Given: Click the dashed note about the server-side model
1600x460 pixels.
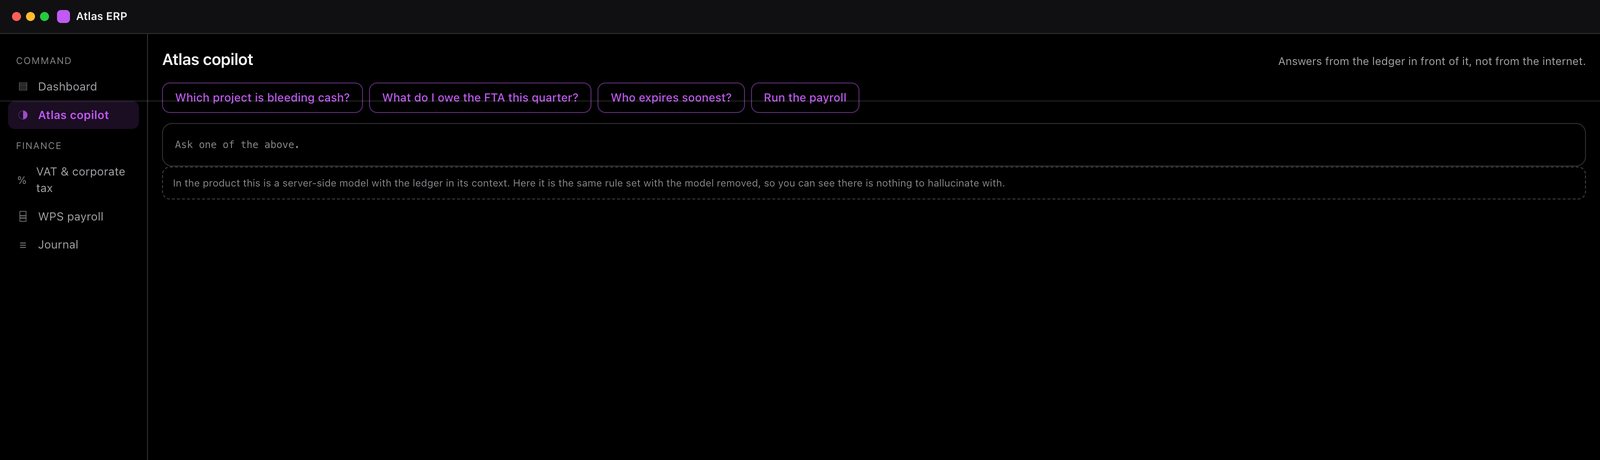Looking at the screenshot, I should point(873,183).
